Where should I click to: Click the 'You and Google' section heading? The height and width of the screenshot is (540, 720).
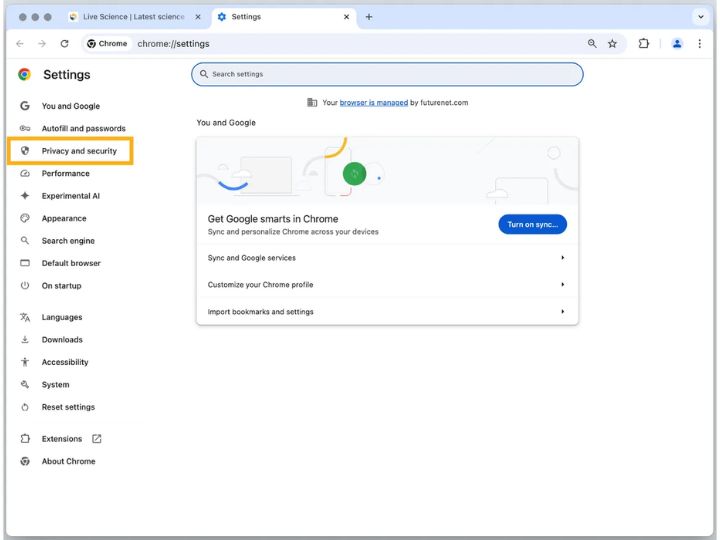pos(226,123)
